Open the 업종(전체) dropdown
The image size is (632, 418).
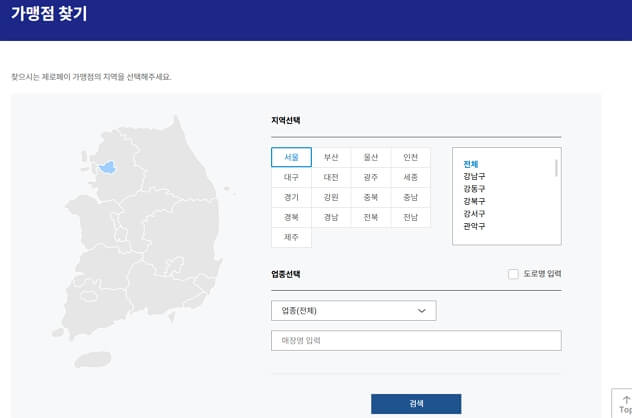pos(353,311)
